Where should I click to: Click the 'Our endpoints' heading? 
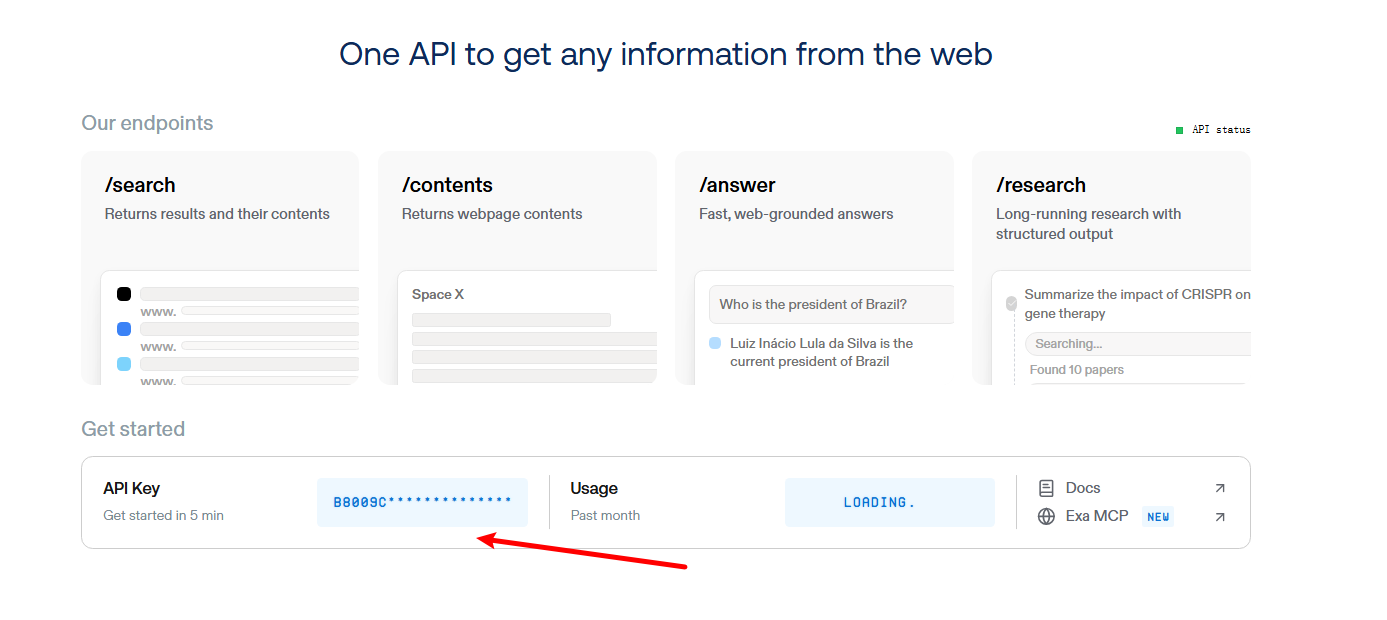tap(147, 123)
